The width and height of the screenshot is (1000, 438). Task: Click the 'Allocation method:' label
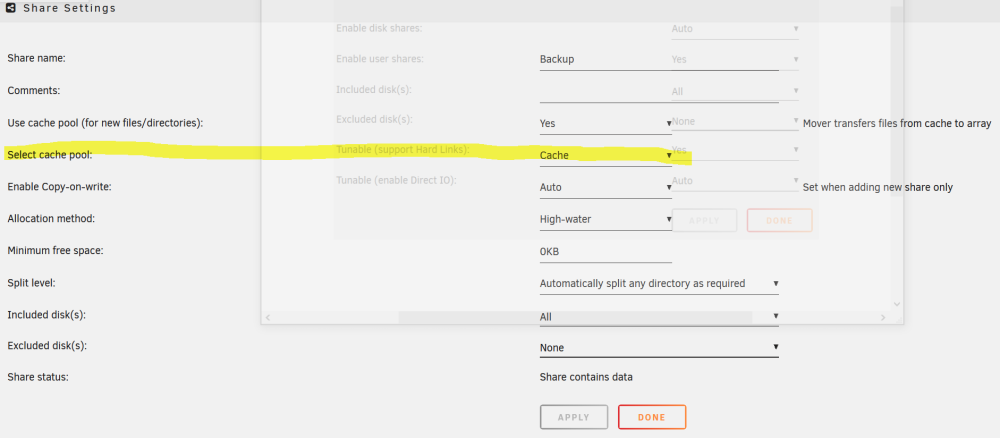pyautogui.click(x=51, y=218)
